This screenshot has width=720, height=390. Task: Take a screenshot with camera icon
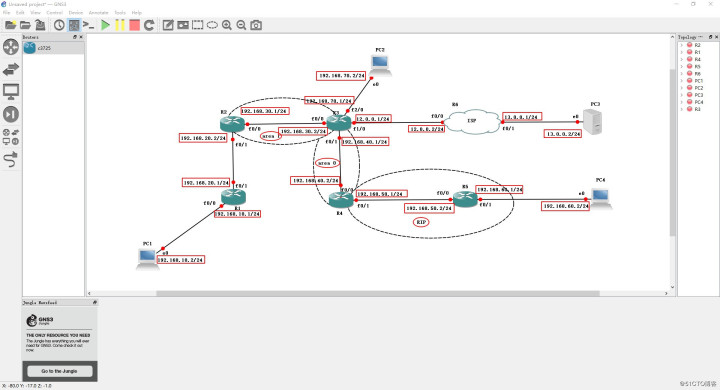pyautogui.click(x=256, y=25)
